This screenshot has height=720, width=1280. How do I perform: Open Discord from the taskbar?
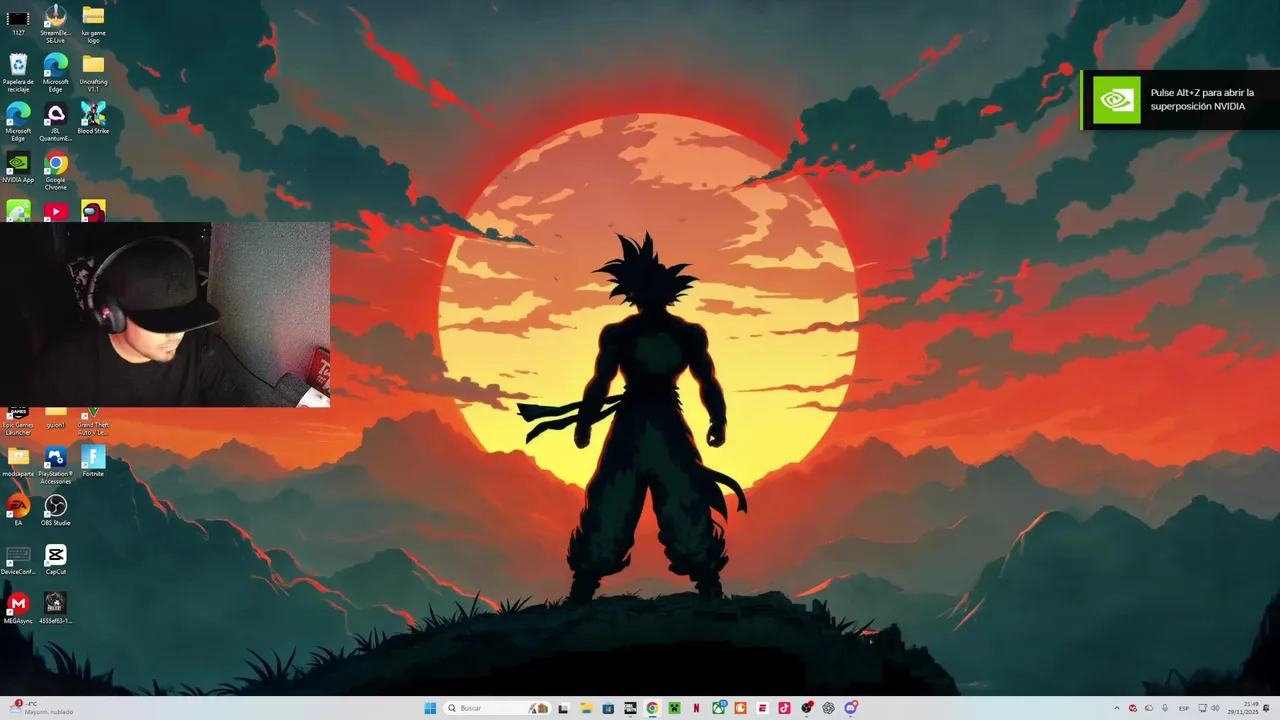pos(851,708)
